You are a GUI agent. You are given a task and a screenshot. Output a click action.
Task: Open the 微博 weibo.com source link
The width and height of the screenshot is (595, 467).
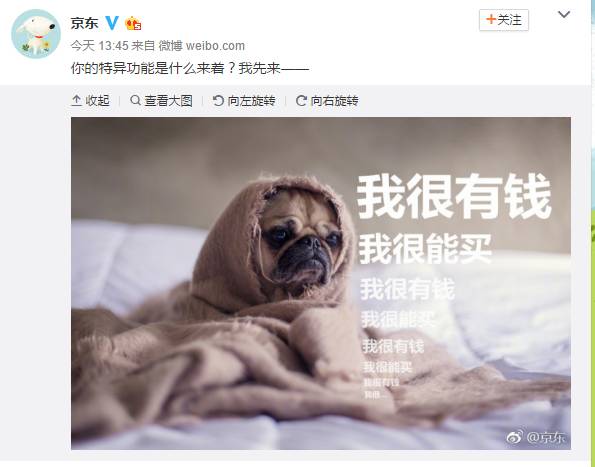coord(201,46)
